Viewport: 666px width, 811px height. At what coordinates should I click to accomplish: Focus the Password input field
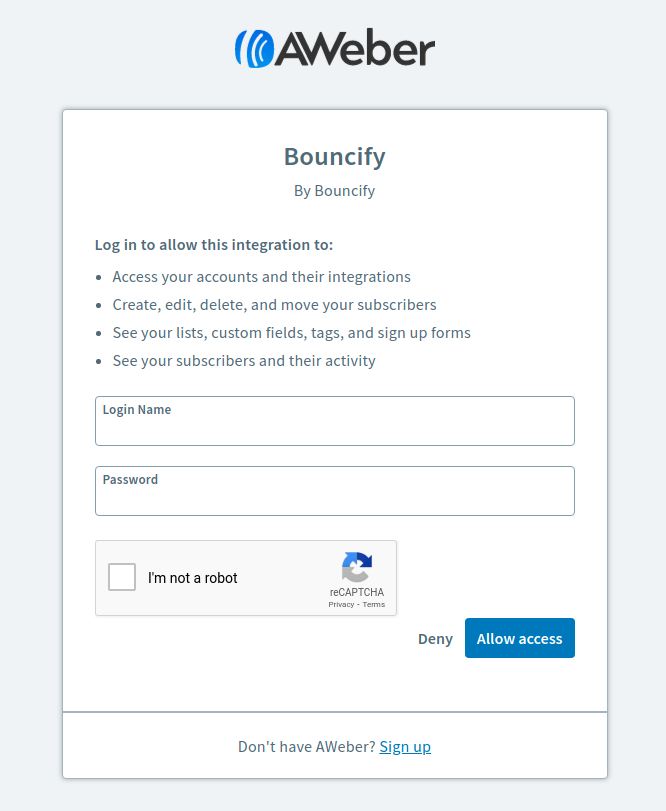click(x=335, y=491)
